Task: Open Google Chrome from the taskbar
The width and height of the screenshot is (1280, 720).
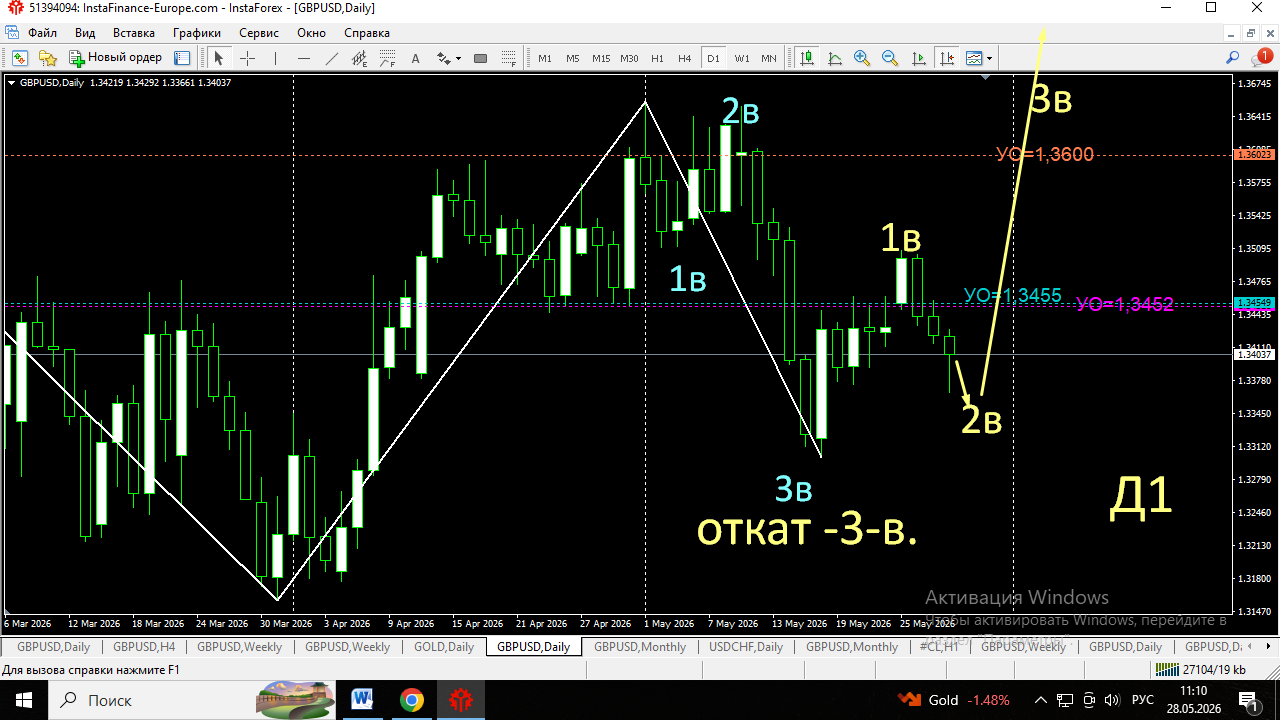Action: [411, 700]
